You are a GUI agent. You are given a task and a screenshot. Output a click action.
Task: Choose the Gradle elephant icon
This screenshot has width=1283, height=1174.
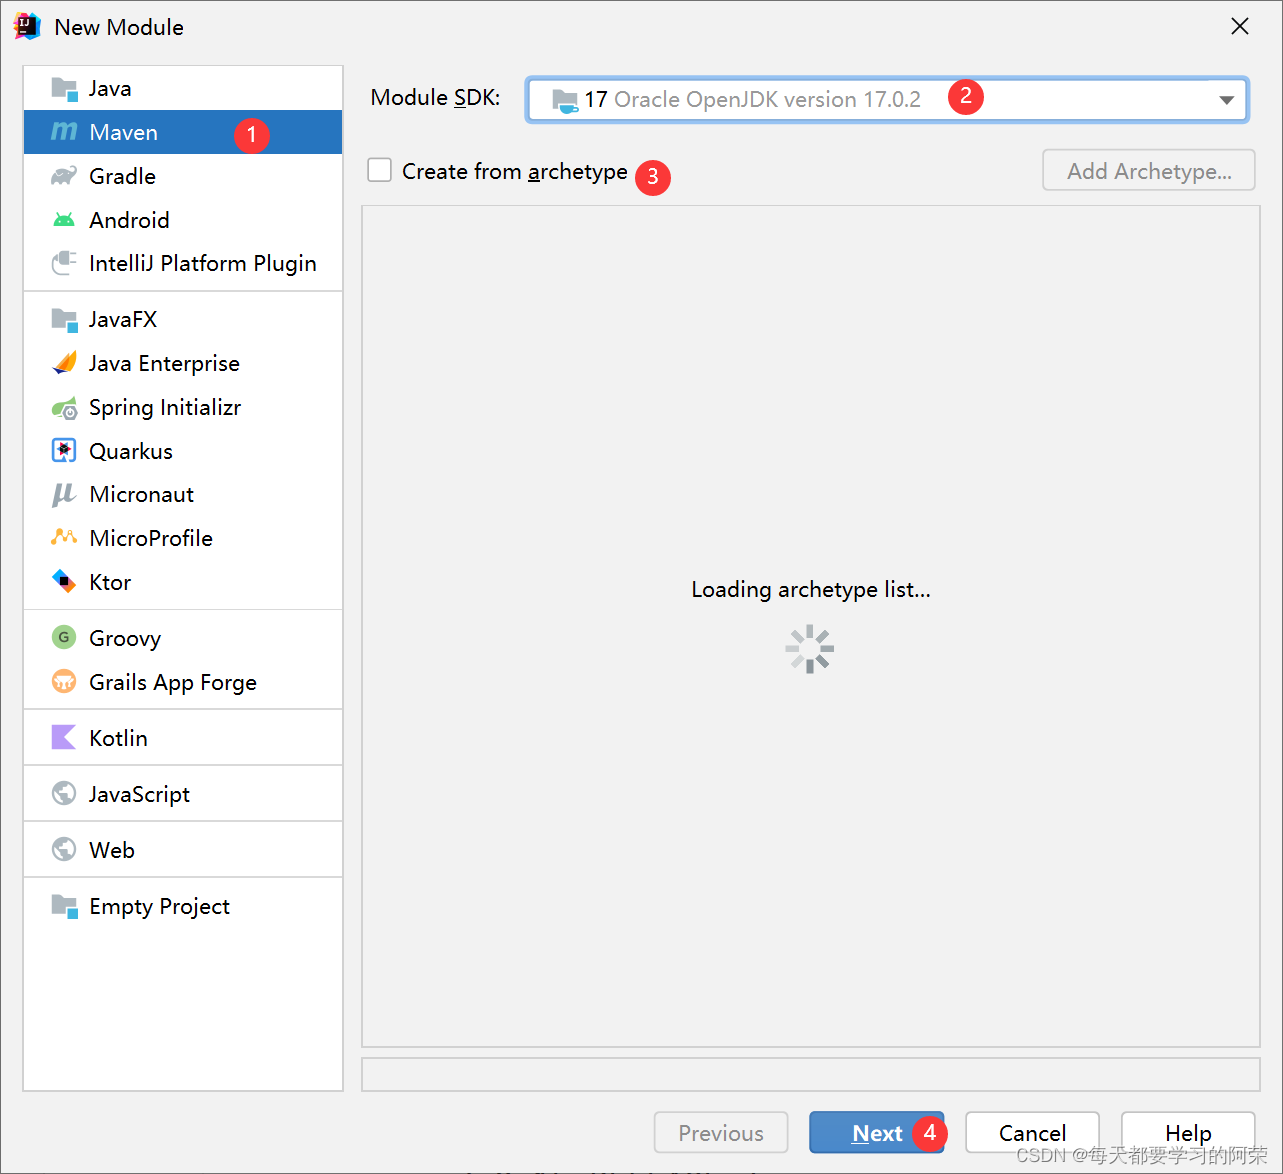pyautogui.click(x=64, y=176)
